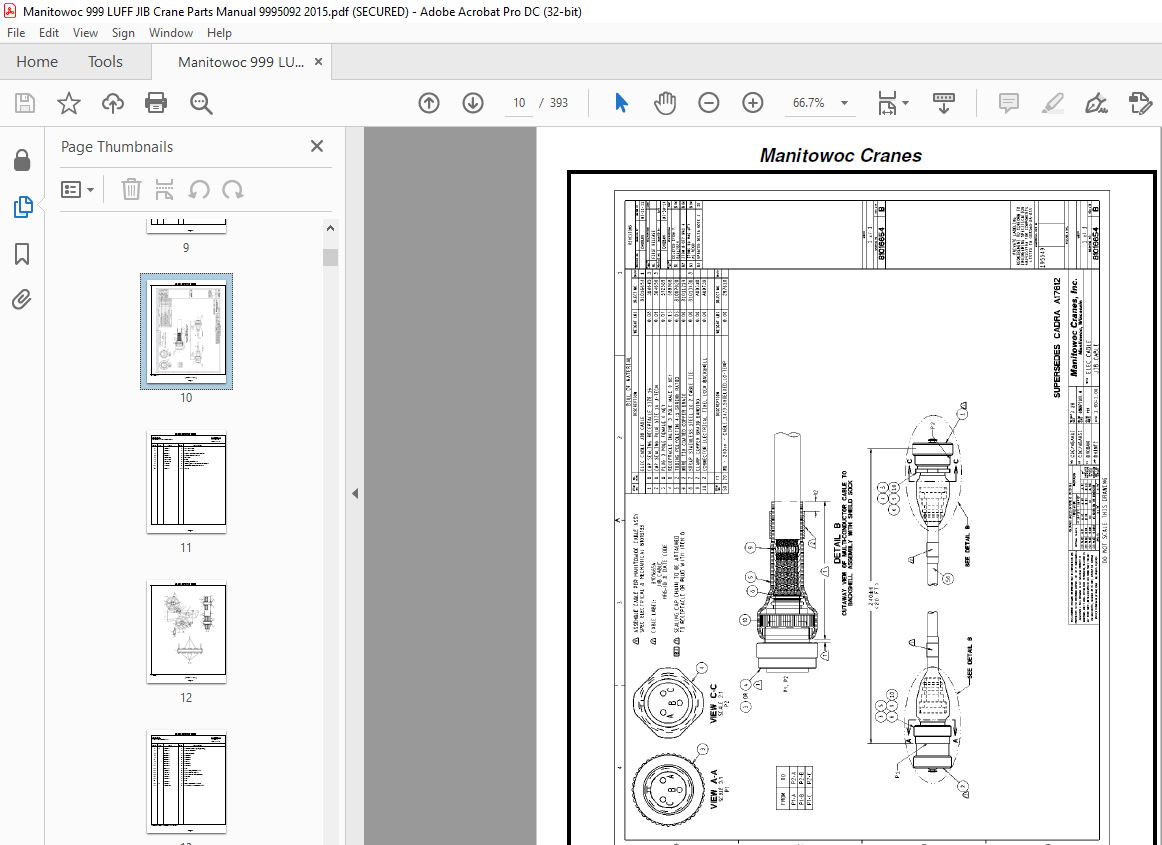
Task: Open the security lock panel icon
Action: [x=22, y=160]
